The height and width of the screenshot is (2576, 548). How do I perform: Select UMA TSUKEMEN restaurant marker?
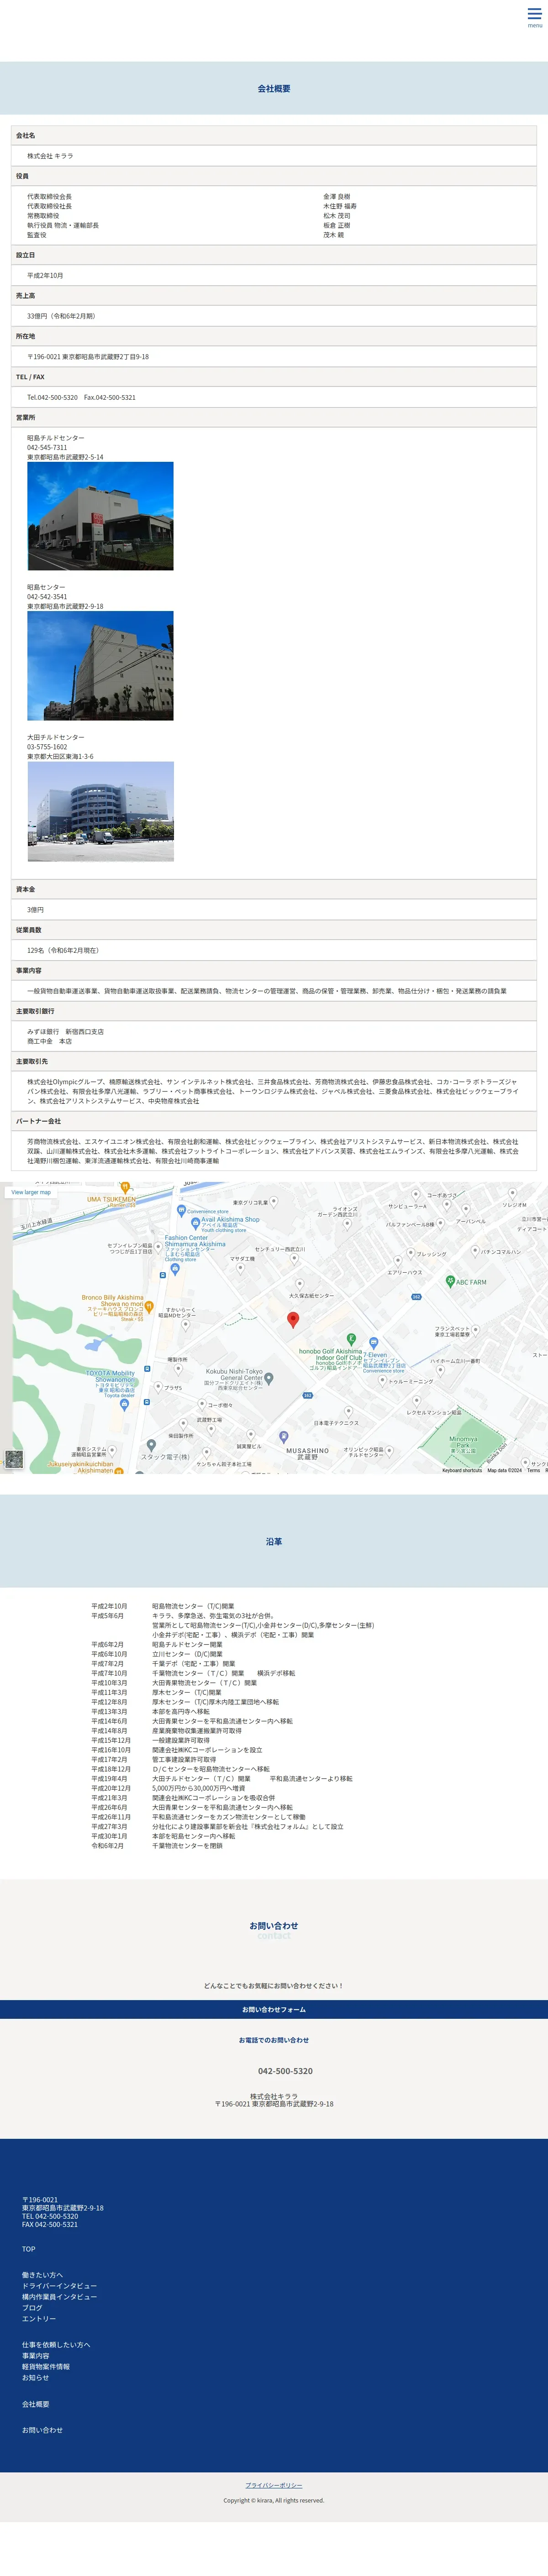click(125, 1188)
